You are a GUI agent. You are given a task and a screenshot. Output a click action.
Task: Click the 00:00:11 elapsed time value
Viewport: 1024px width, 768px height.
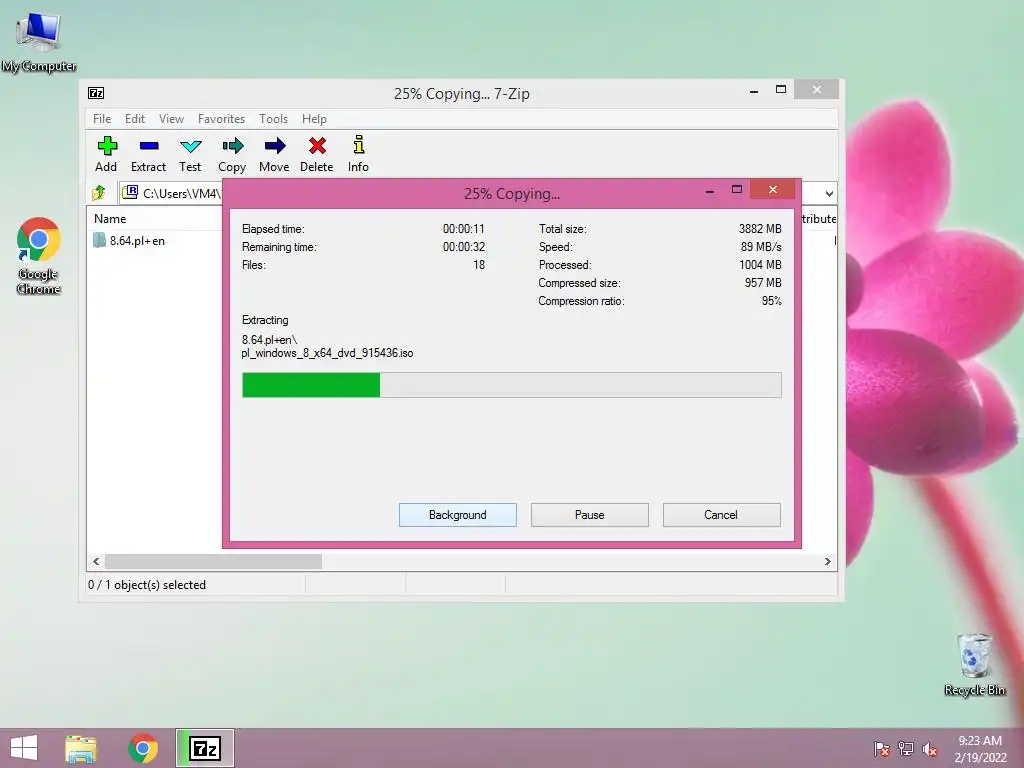[464, 229]
